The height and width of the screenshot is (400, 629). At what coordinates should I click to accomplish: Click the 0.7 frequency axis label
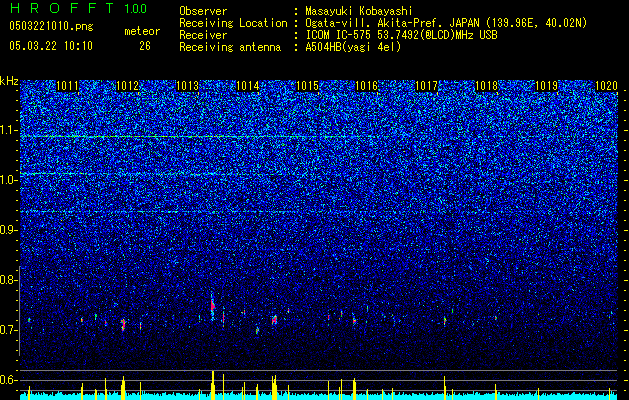(8, 330)
